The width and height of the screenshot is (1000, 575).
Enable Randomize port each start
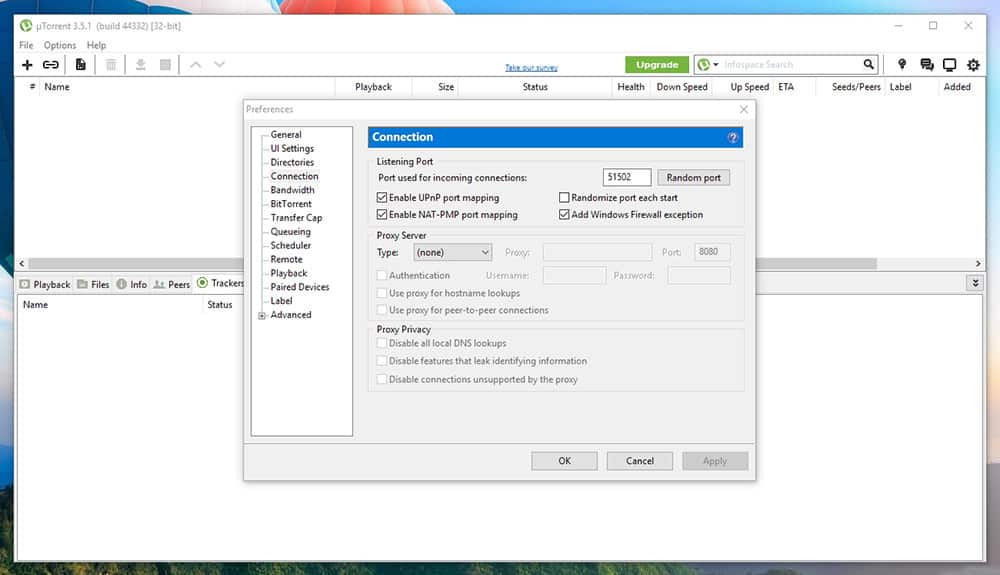click(564, 198)
